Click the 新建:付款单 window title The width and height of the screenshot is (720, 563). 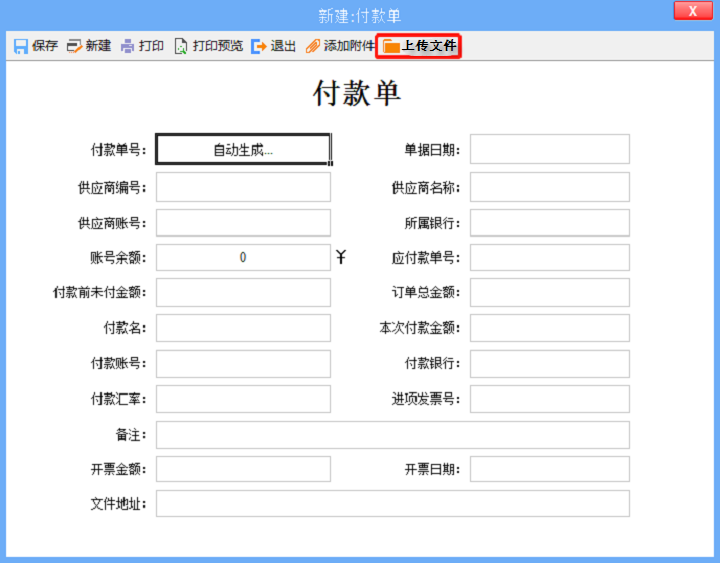click(360, 16)
